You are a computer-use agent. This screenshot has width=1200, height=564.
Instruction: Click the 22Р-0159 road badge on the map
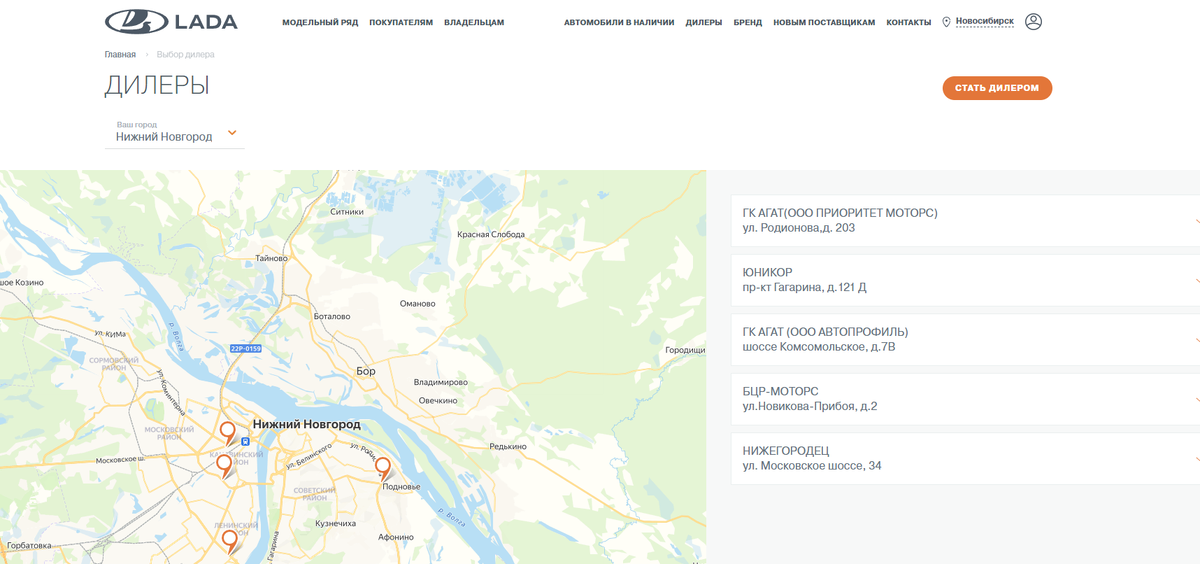pos(246,349)
